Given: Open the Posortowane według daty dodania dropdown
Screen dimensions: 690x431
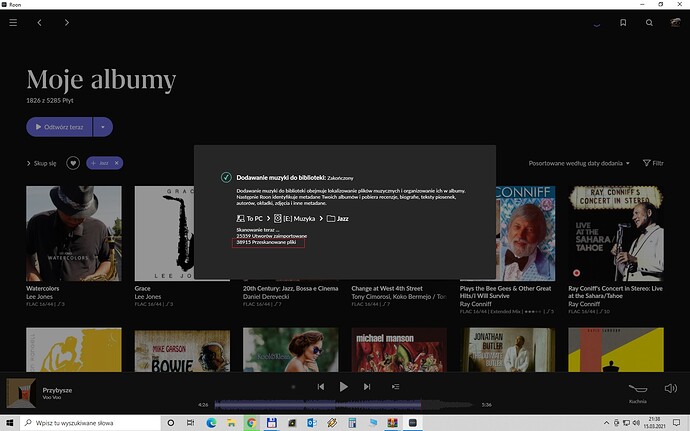Looking at the screenshot, I should (x=579, y=163).
